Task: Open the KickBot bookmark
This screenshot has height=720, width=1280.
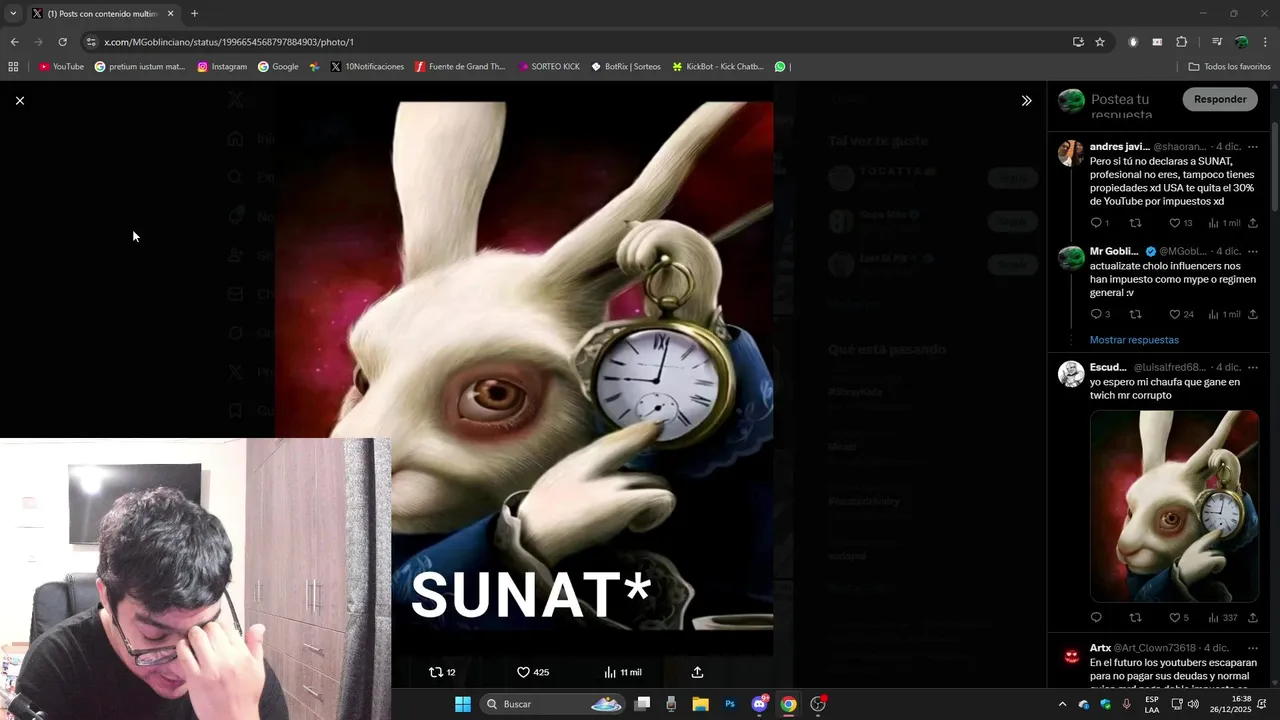Action: point(718,67)
